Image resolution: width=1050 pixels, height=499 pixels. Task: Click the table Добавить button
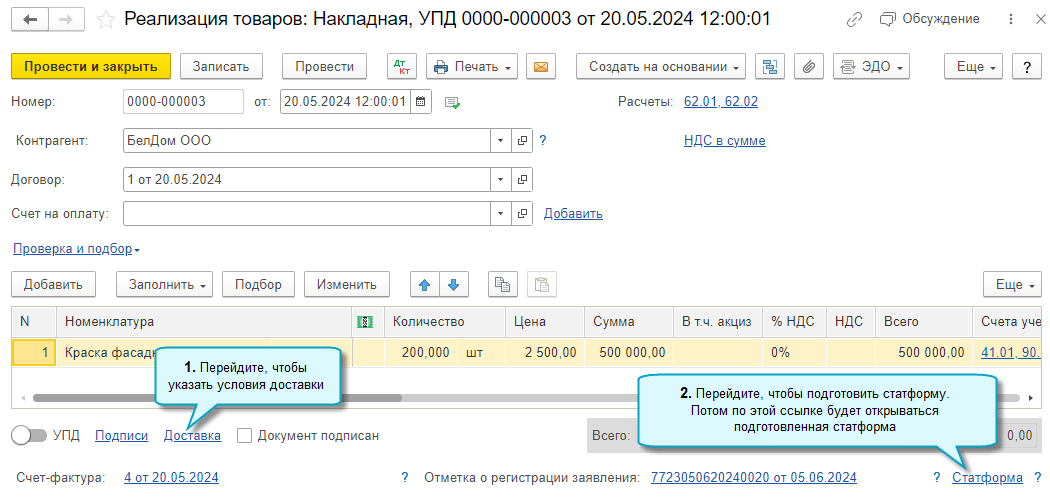(54, 284)
